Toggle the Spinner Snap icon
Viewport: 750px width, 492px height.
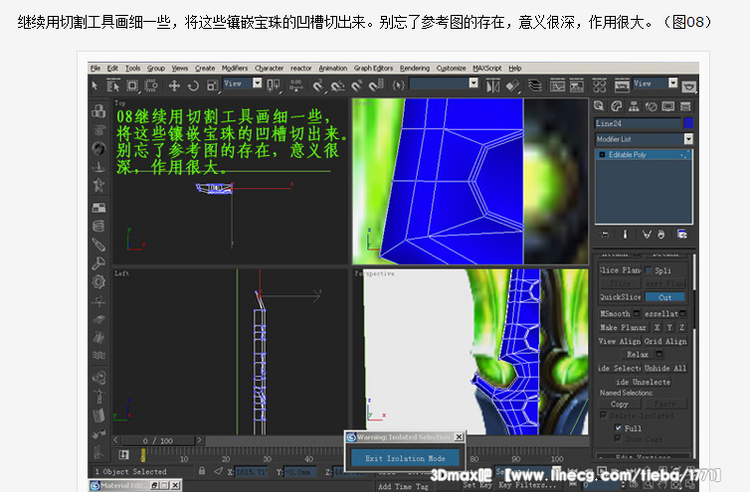point(376,86)
